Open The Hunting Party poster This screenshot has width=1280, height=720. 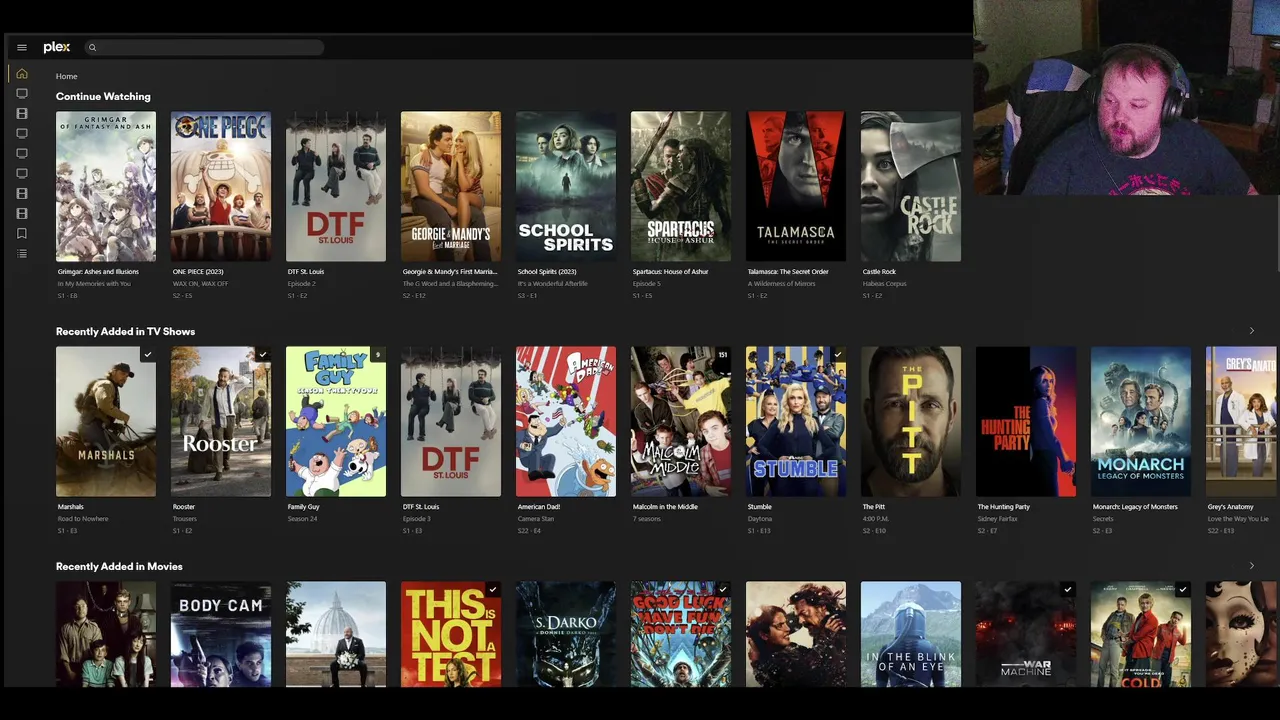pos(1026,421)
